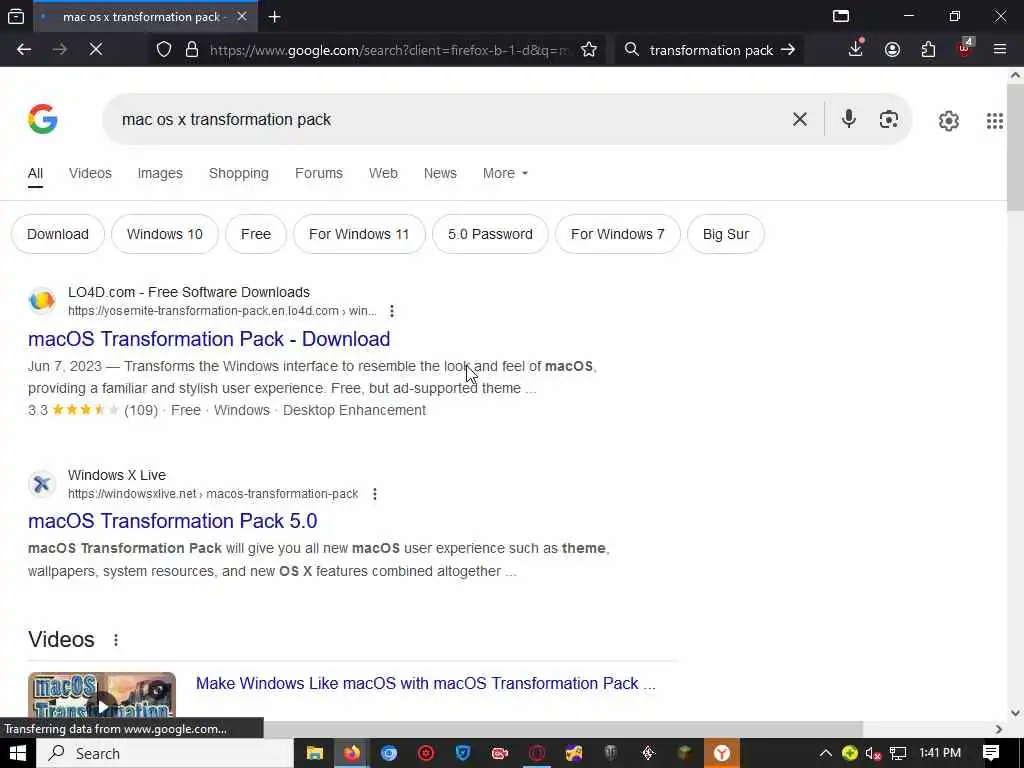1024x768 pixels.
Task: Clear the Google search box text
Action: 799,119
